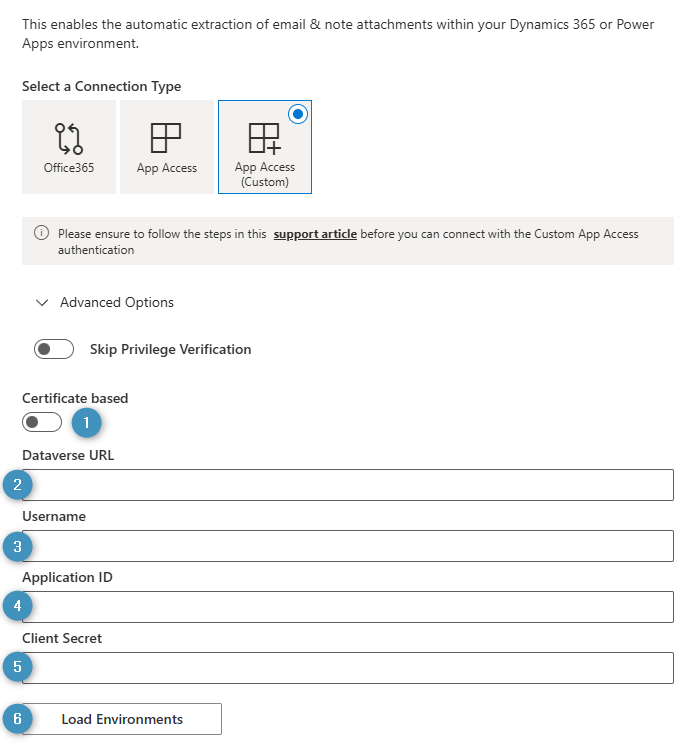Collapse the Advanced Options chevron

pos(42,302)
